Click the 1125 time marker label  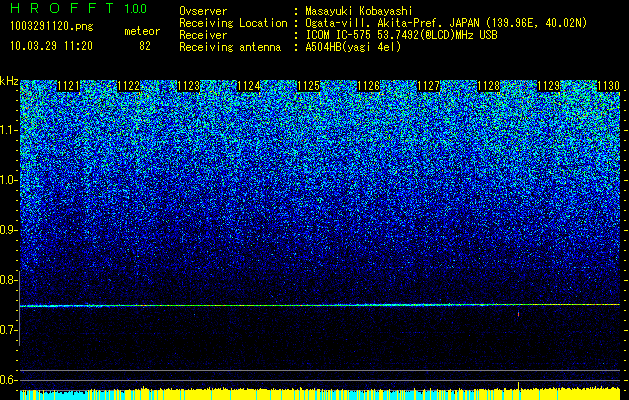click(308, 86)
